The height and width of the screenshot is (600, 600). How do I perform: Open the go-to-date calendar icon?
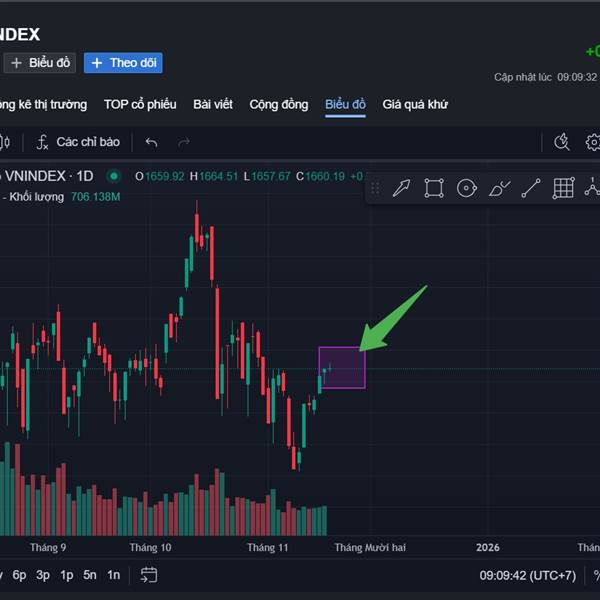149,575
